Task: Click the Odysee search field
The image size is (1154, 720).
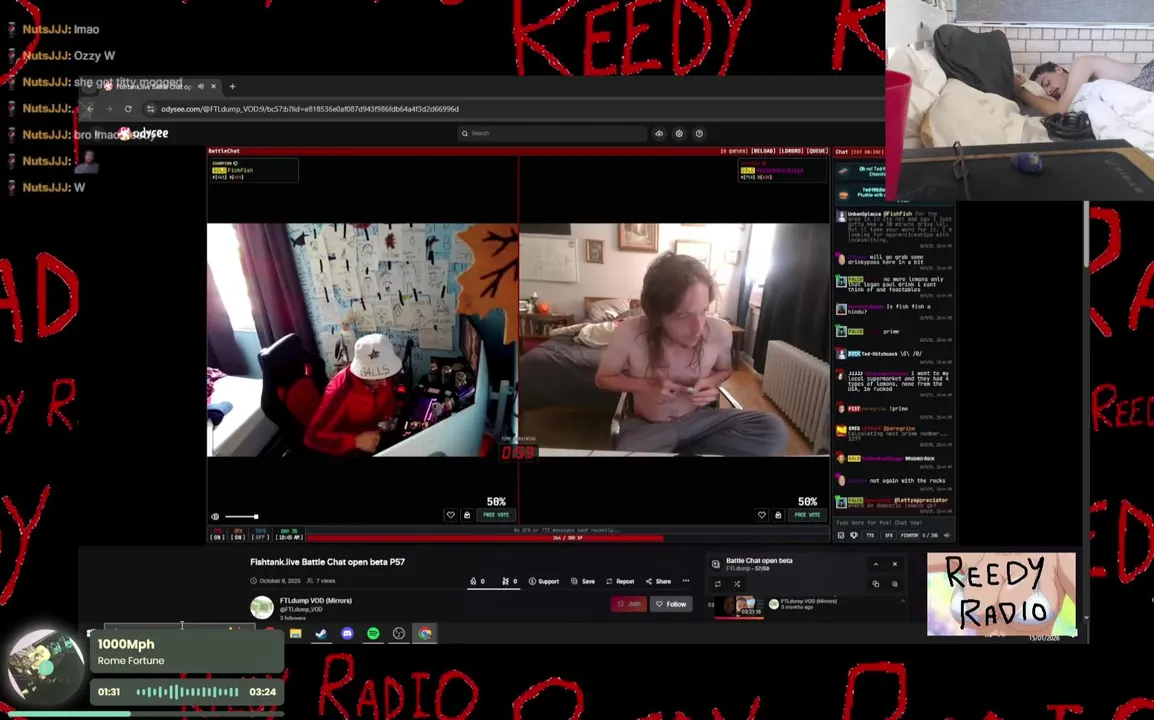Action: [552, 133]
